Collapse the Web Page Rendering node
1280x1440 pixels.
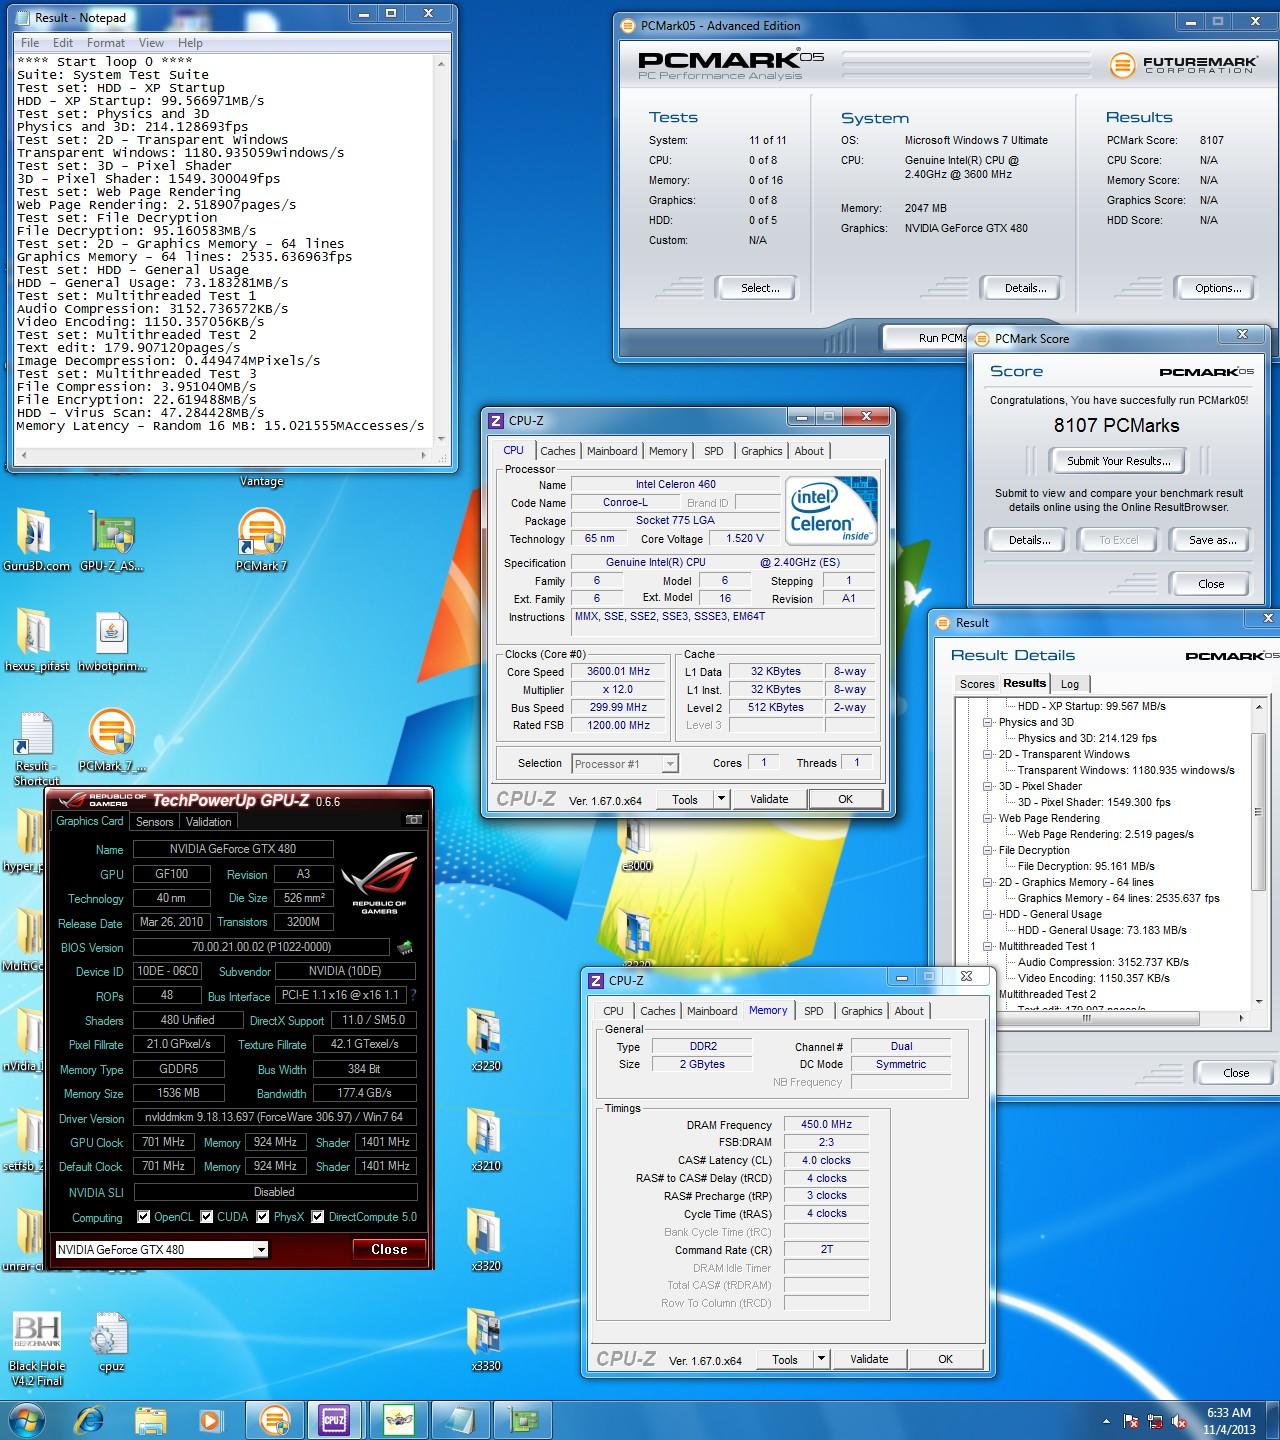tap(988, 818)
